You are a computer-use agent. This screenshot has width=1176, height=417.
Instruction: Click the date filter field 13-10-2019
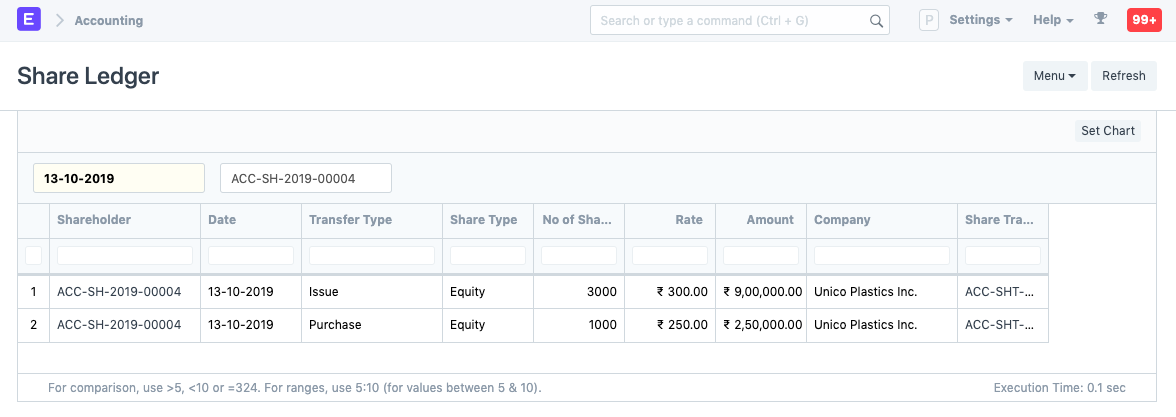click(x=119, y=178)
